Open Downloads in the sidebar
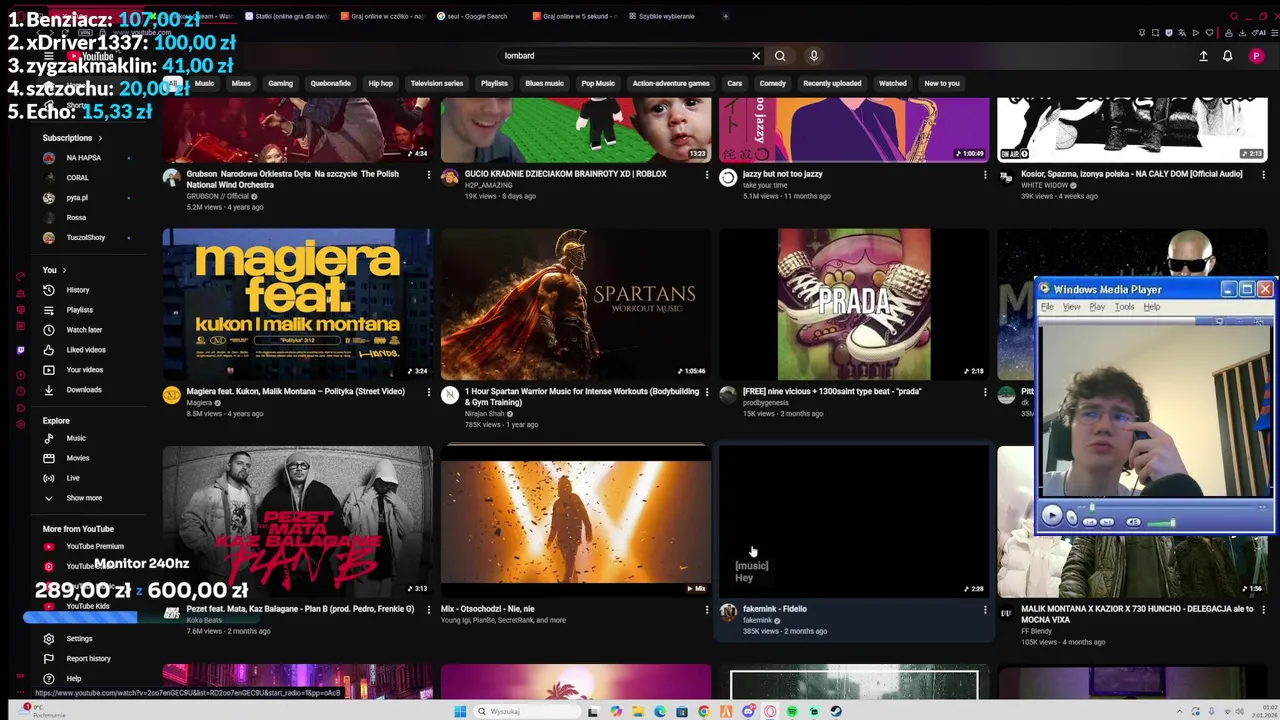The width and height of the screenshot is (1280, 720). (x=84, y=390)
